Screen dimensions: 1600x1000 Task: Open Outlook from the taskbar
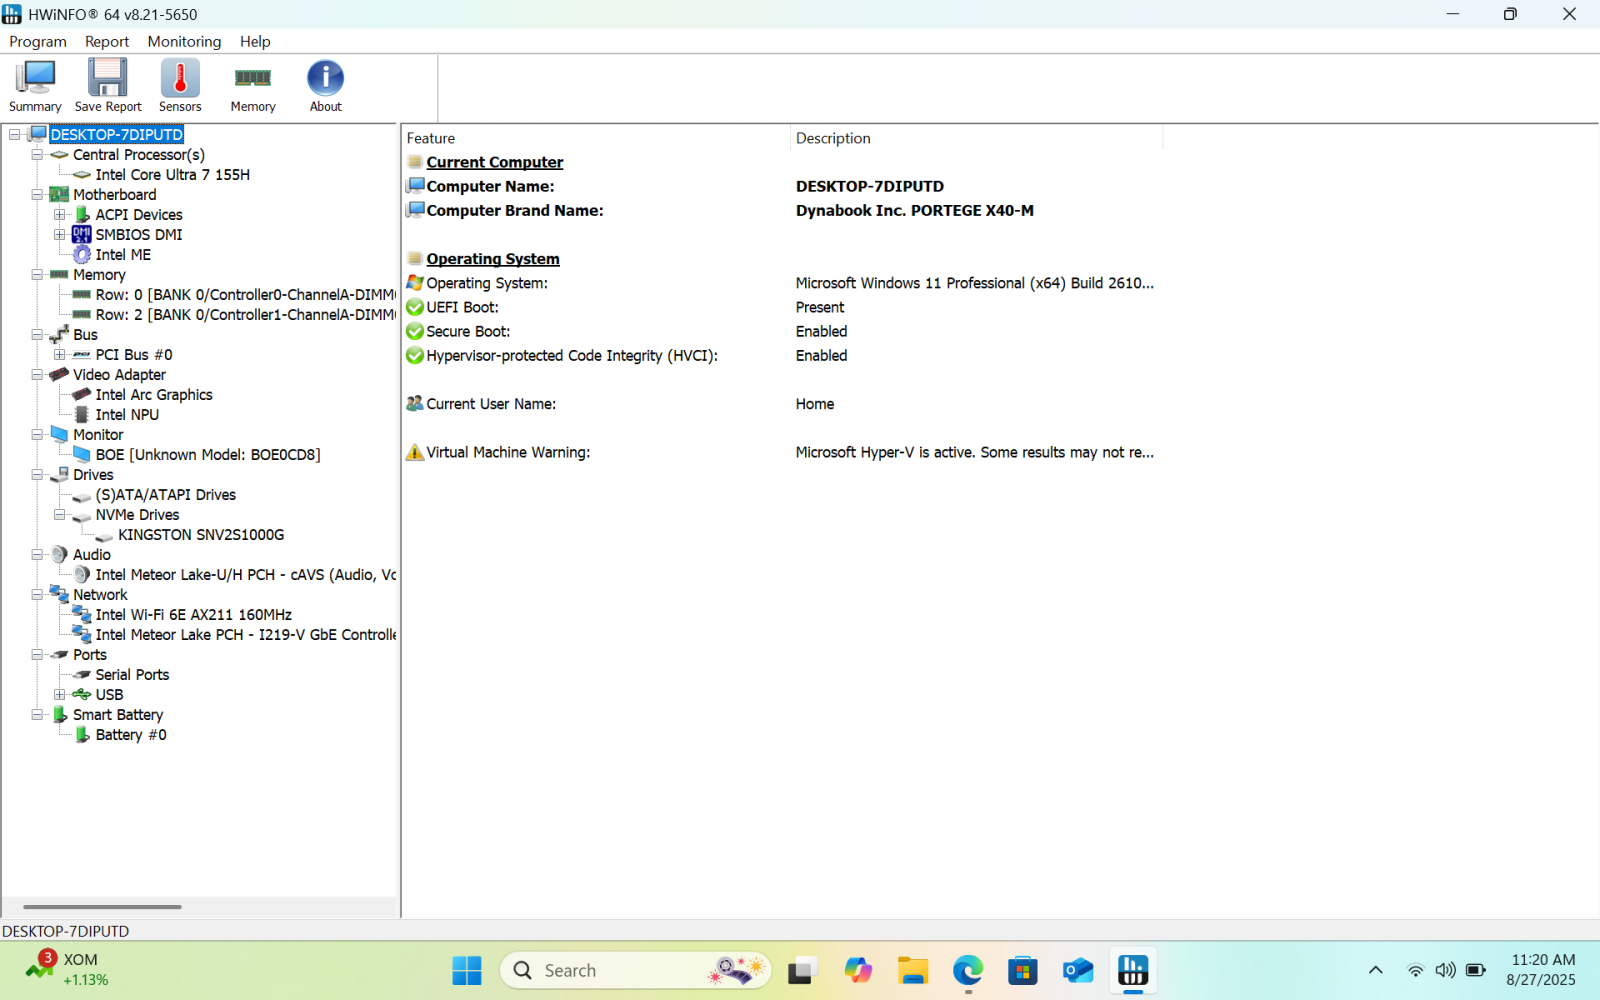pyautogui.click(x=1078, y=970)
